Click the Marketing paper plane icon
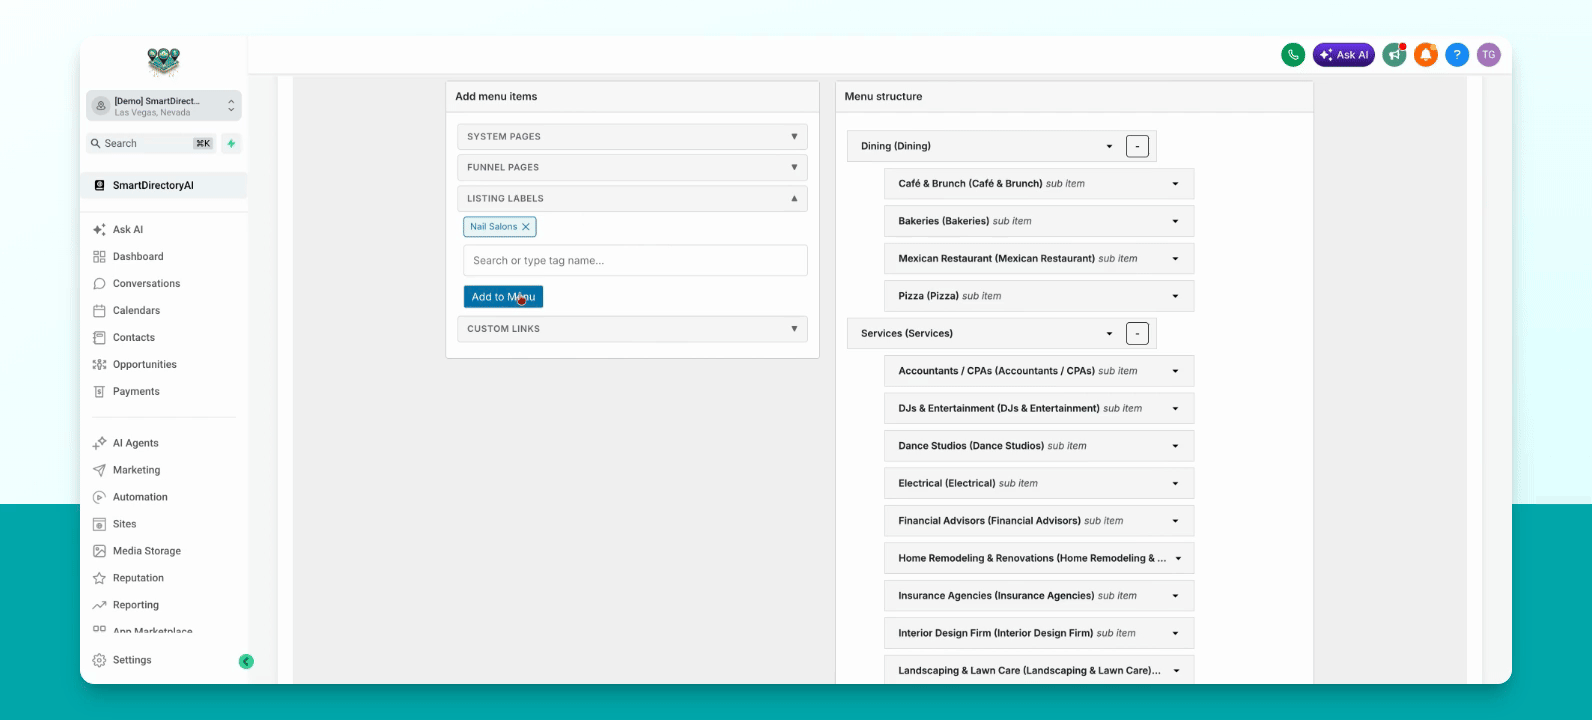The width and height of the screenshot is (1592, 720). [99, 470]
